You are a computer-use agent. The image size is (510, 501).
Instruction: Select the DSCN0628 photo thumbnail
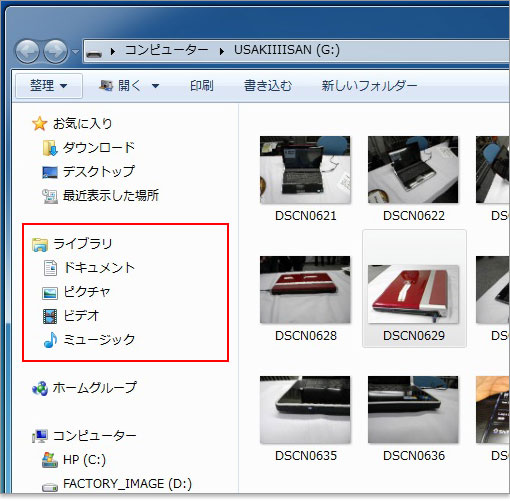tap(305, 290)
